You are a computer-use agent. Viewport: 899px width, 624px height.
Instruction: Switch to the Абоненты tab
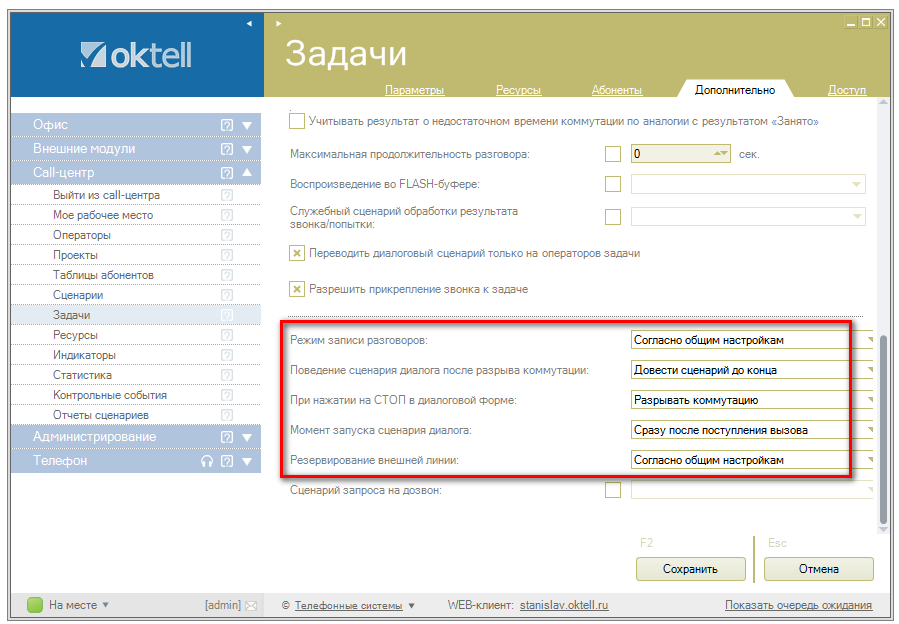616,90
